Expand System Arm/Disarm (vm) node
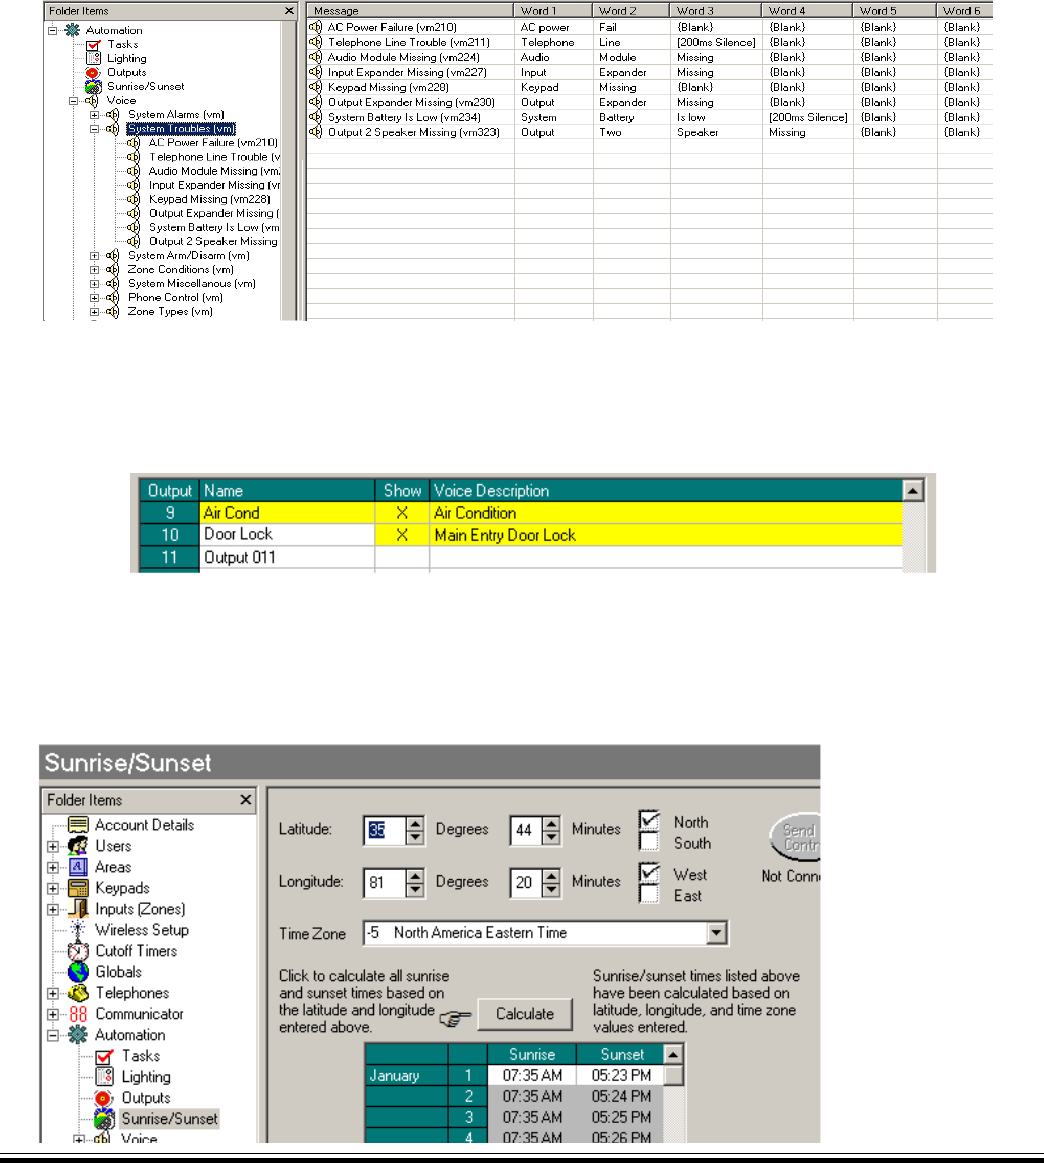This screenshot has width=1044, height=1163. point(94,256)
